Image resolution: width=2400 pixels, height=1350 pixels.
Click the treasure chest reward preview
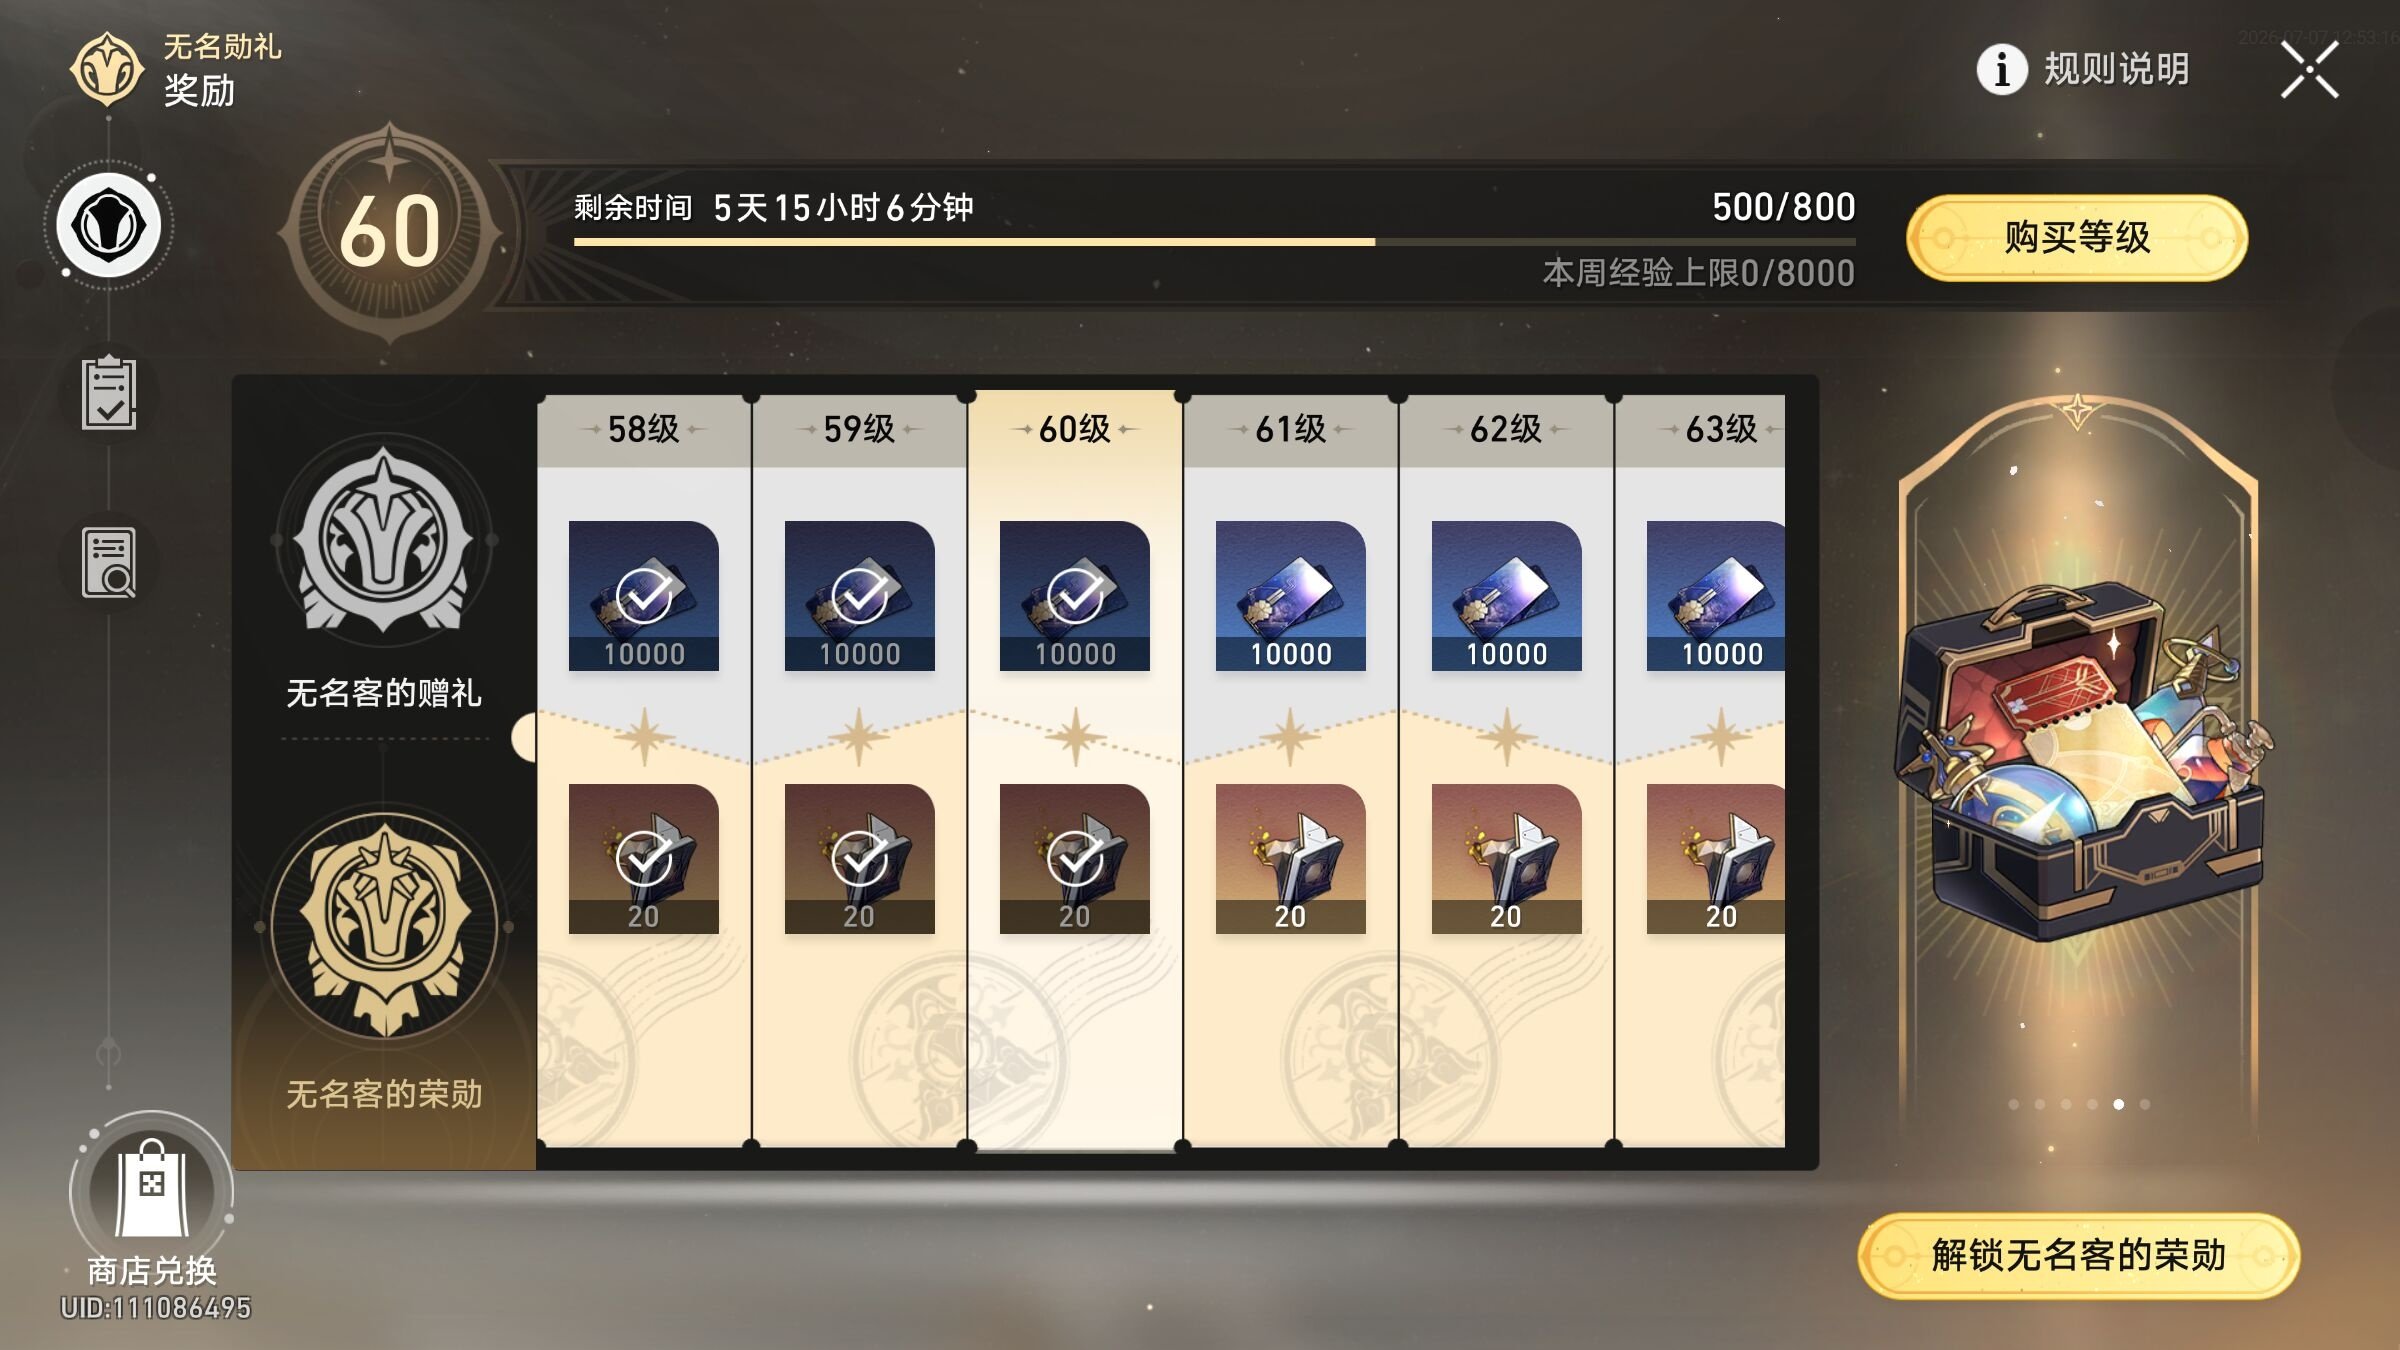[x=2080, y=760]
